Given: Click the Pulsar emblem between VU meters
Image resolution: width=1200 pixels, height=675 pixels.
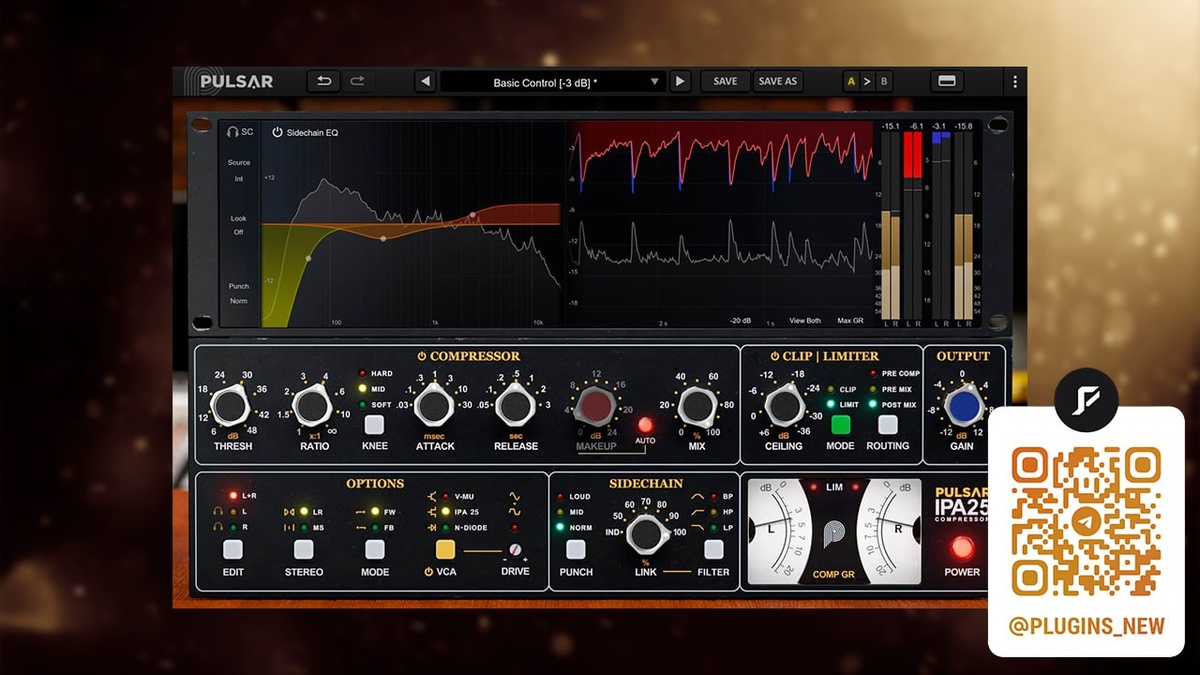Looking at the screenshot, I should tap(834, 532).
